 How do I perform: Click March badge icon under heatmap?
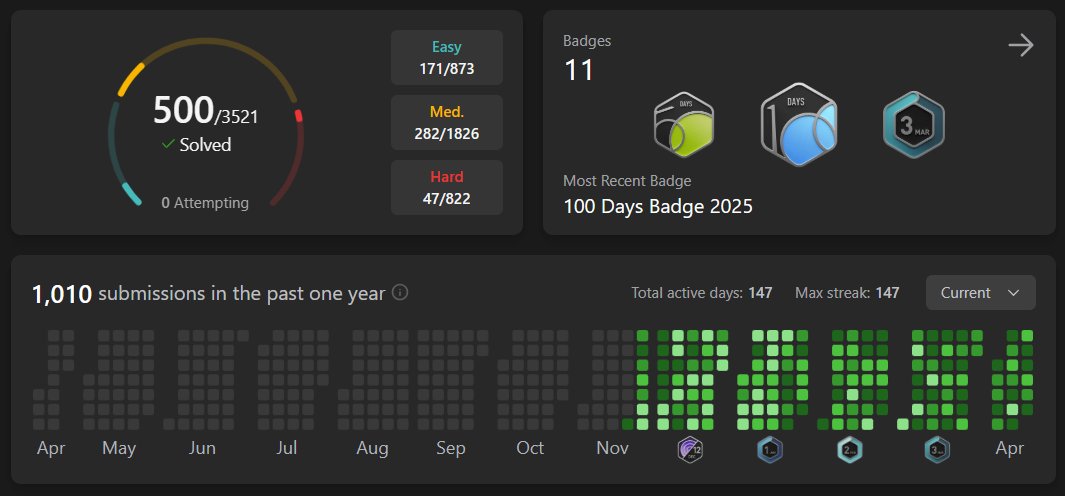[937, 449]
